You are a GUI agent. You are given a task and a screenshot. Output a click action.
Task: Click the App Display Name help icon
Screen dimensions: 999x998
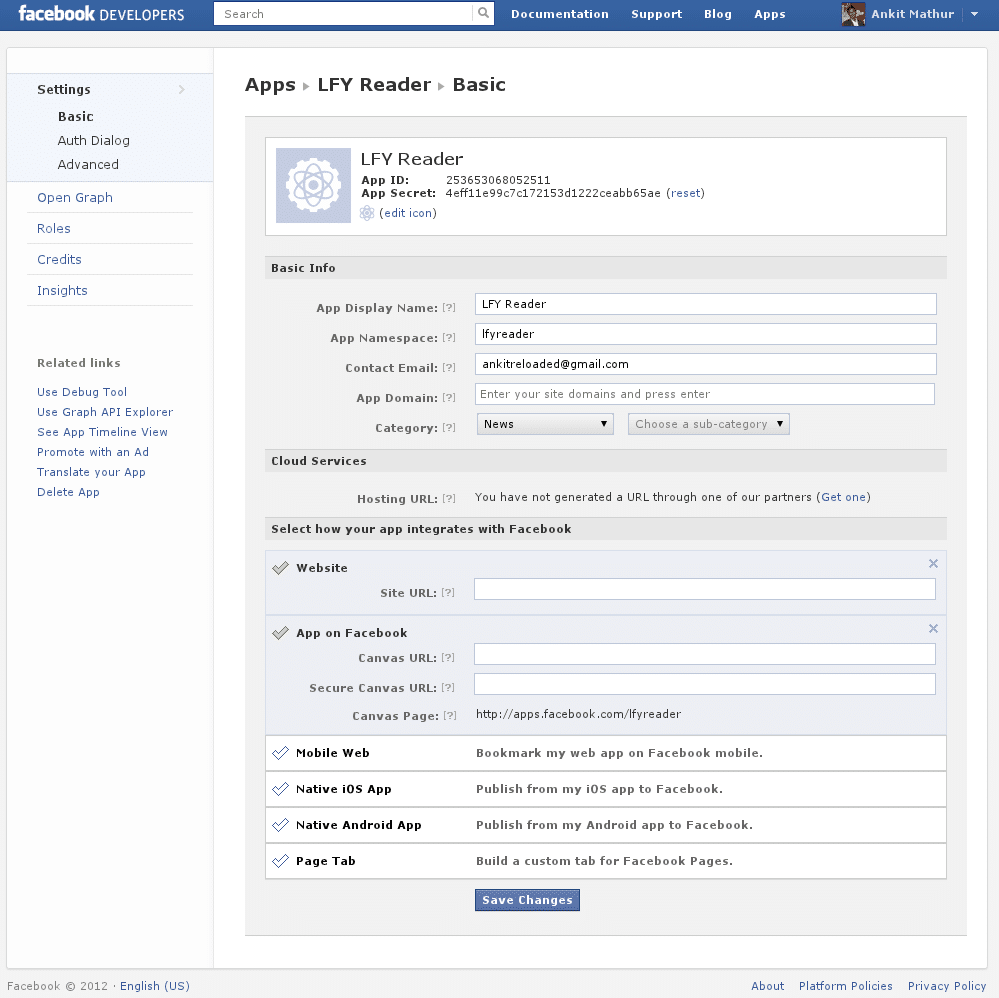pos(449,308)
